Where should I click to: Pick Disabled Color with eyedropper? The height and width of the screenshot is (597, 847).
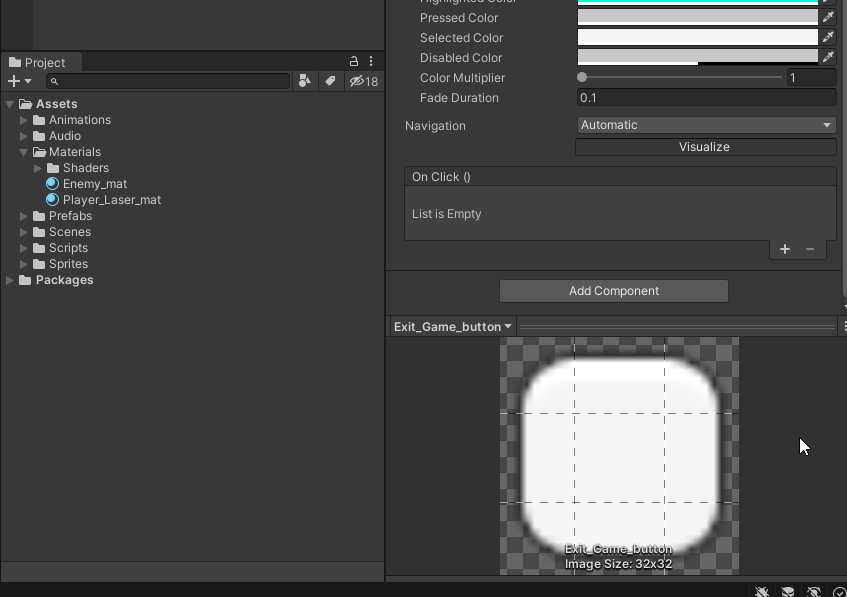click(828, 57)
